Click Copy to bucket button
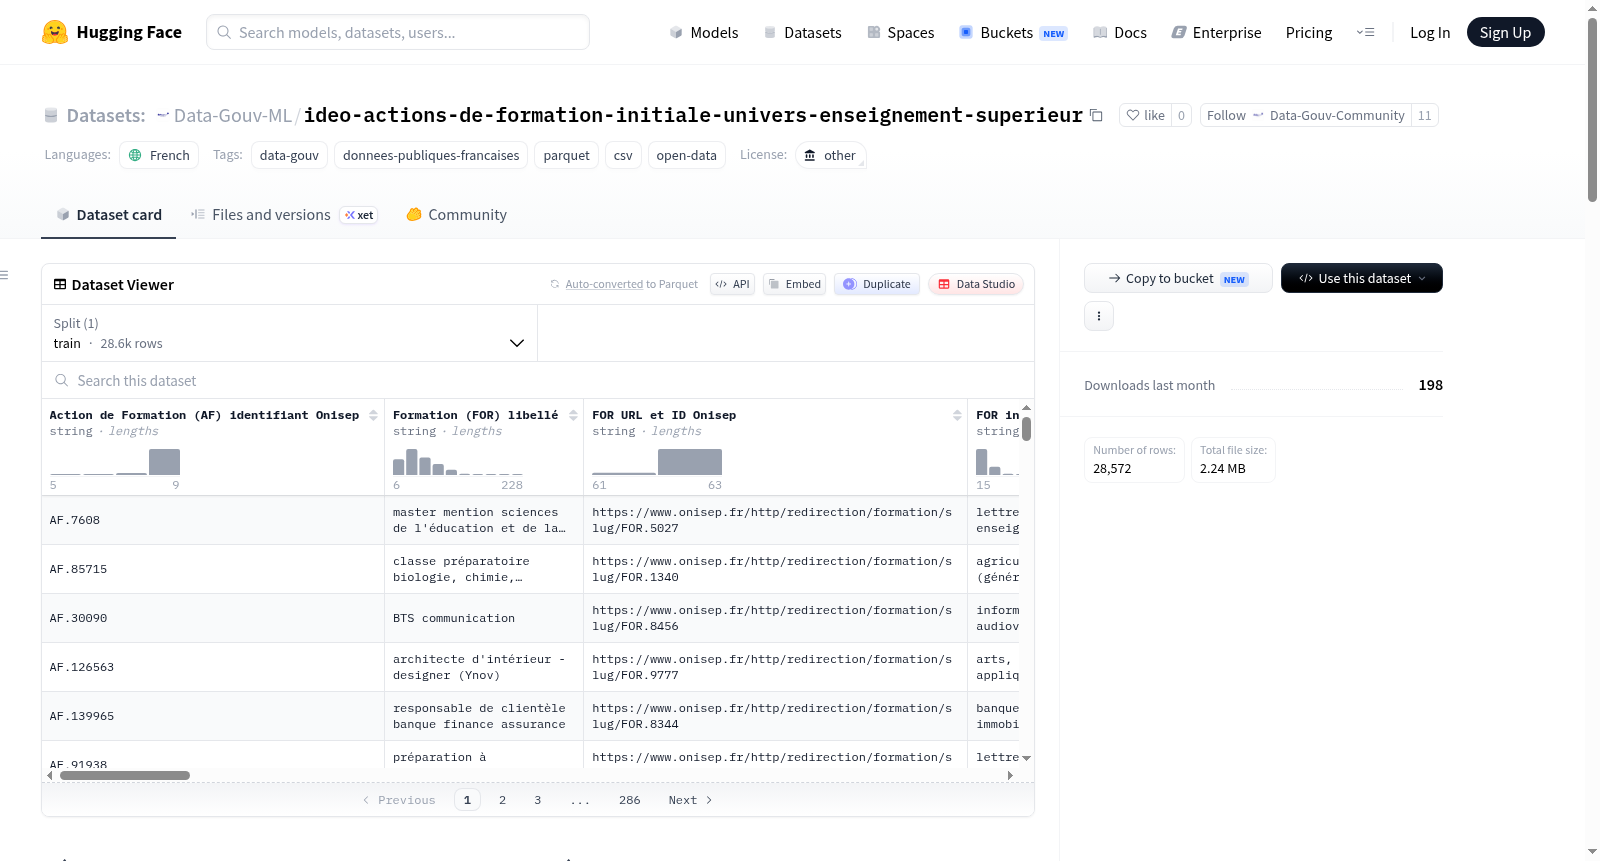This screenshot has width=1600, height=861. 1178,278
